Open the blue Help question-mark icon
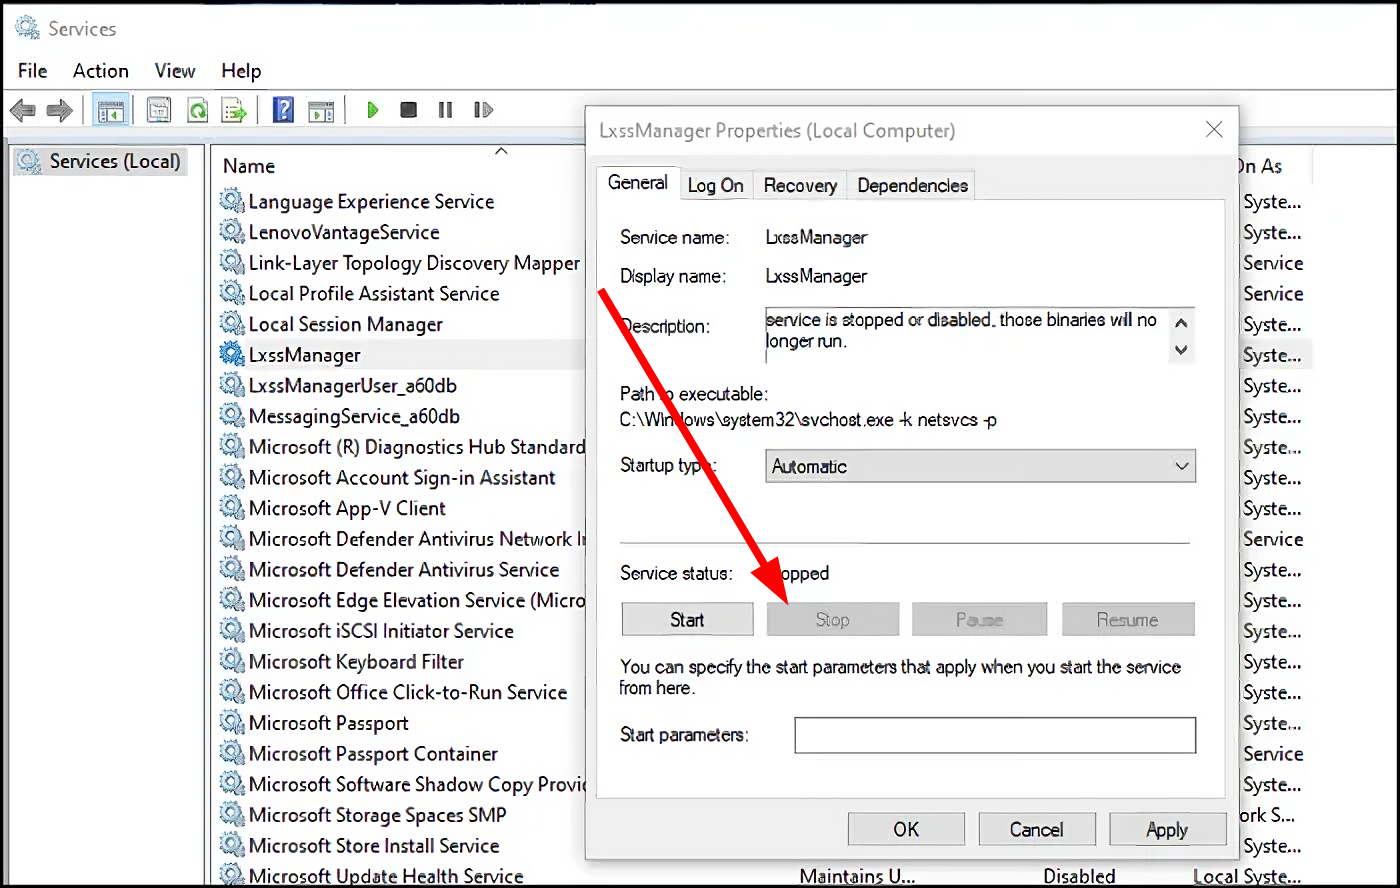Image resolution: width=1400 pixels, height=888 pixels. tap(283, 110)
